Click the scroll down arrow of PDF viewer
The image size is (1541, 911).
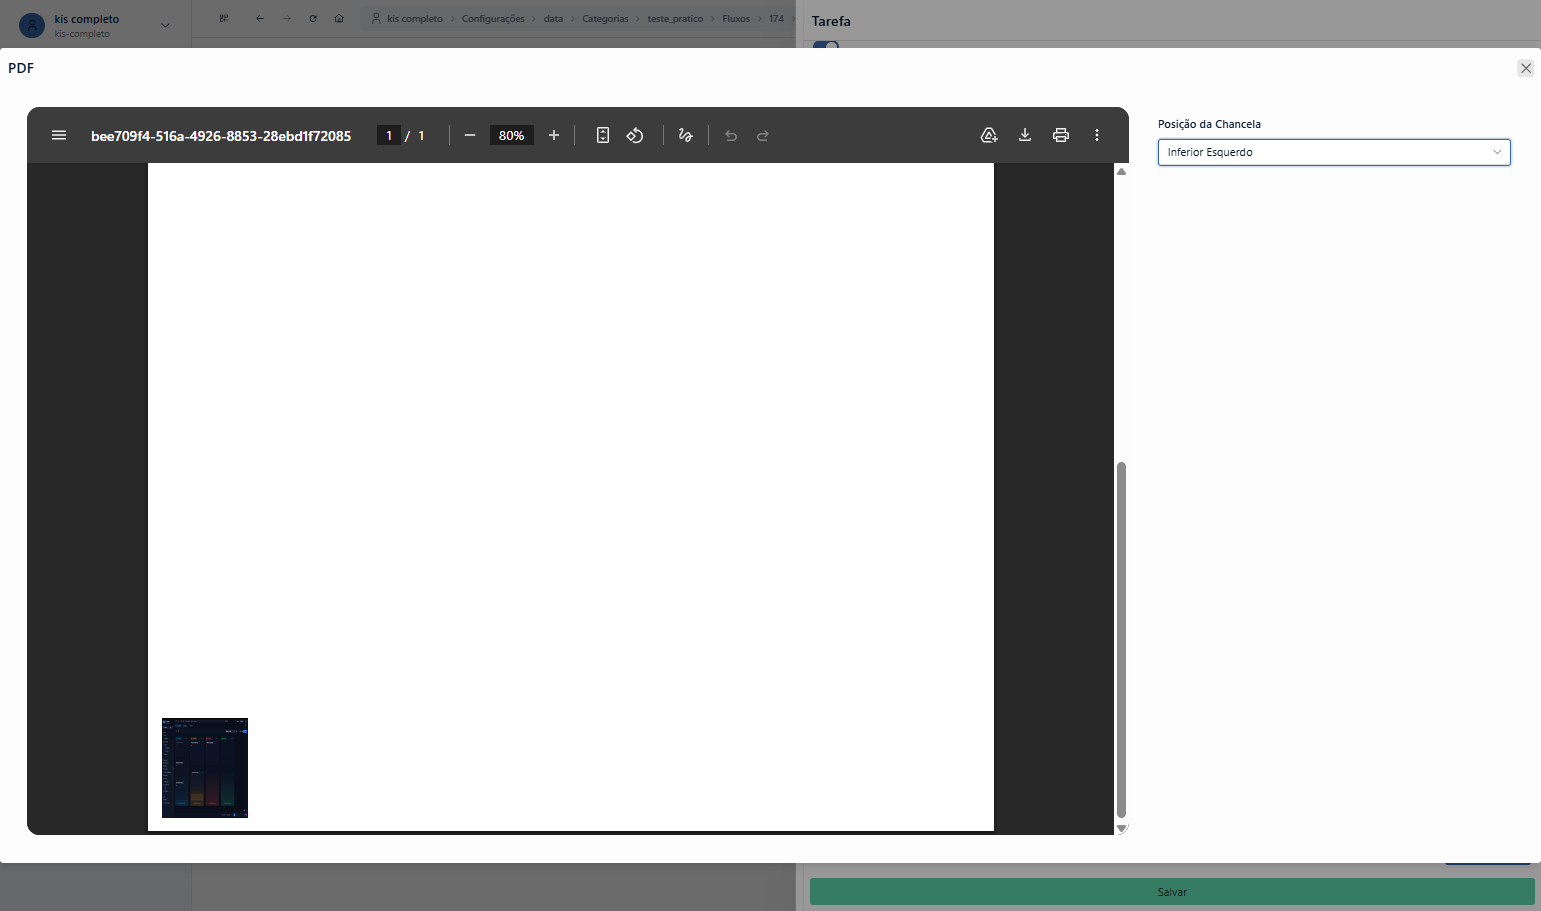tap(1121, 828)
